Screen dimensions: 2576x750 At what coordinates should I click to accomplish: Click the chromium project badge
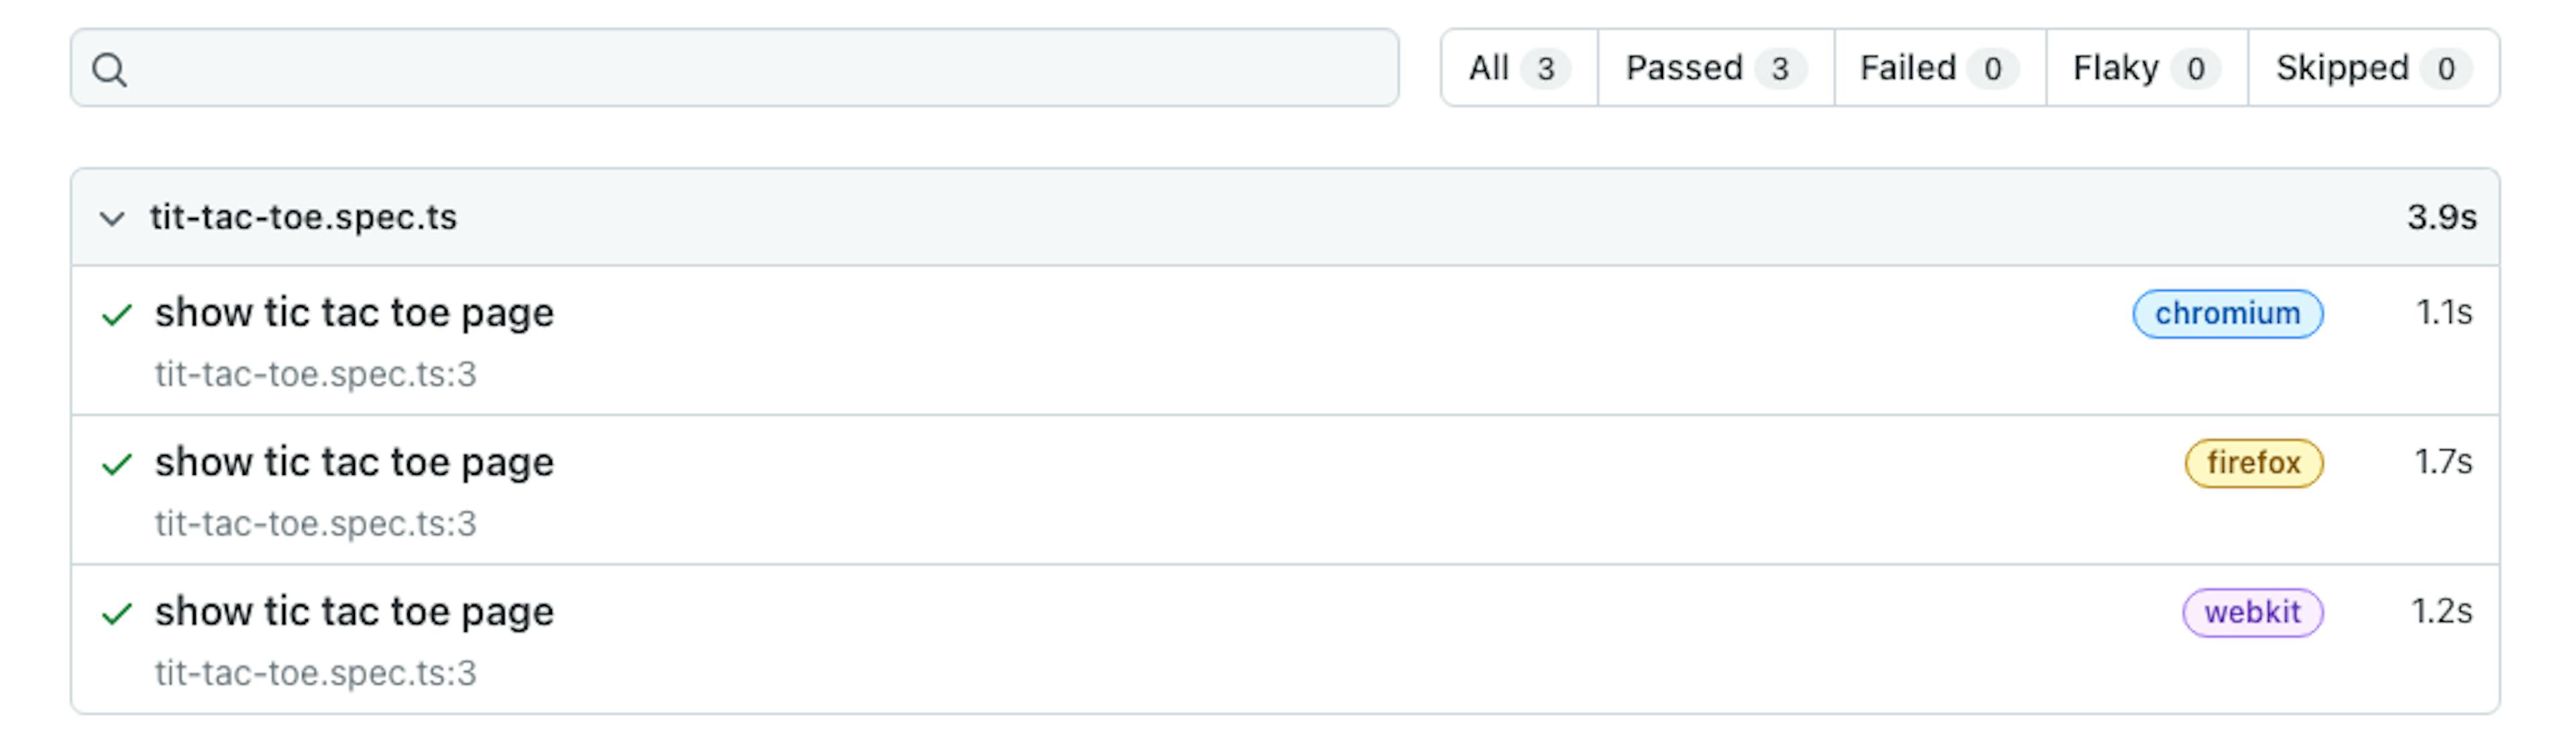(x=2228, y=314)
